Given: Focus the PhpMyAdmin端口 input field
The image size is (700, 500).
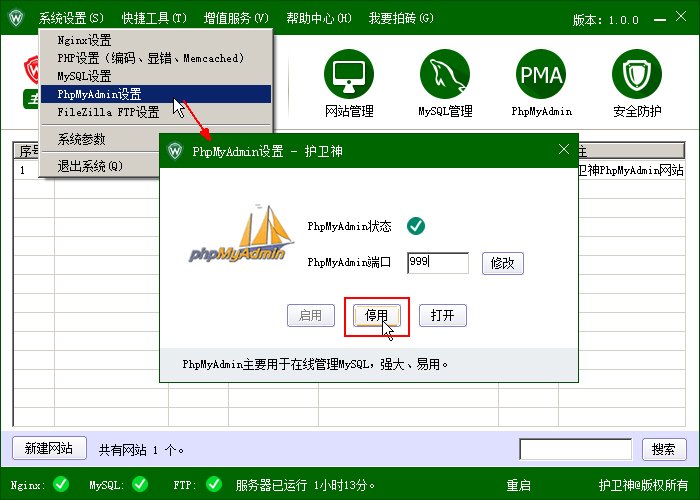Looking at the screenshot, I should coord(438,263).
